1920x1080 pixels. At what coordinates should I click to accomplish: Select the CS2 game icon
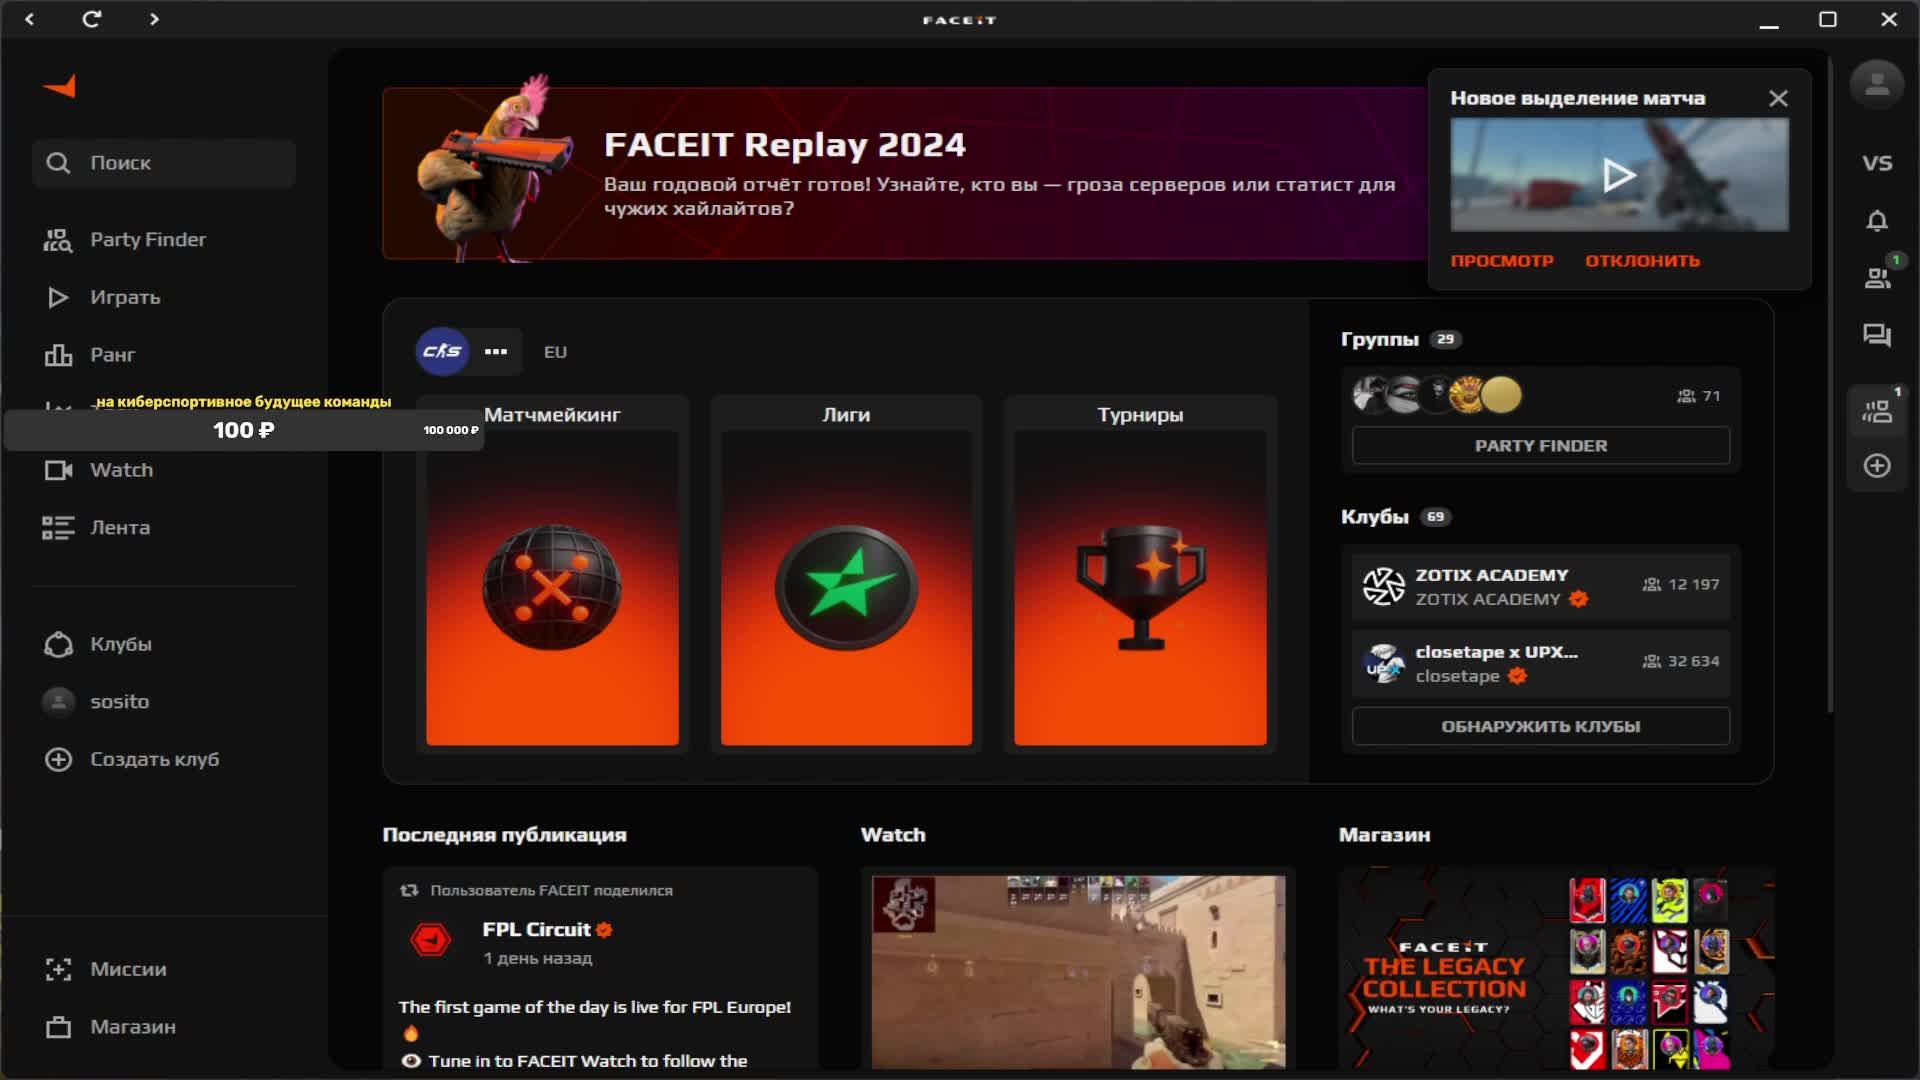point(442,352)
